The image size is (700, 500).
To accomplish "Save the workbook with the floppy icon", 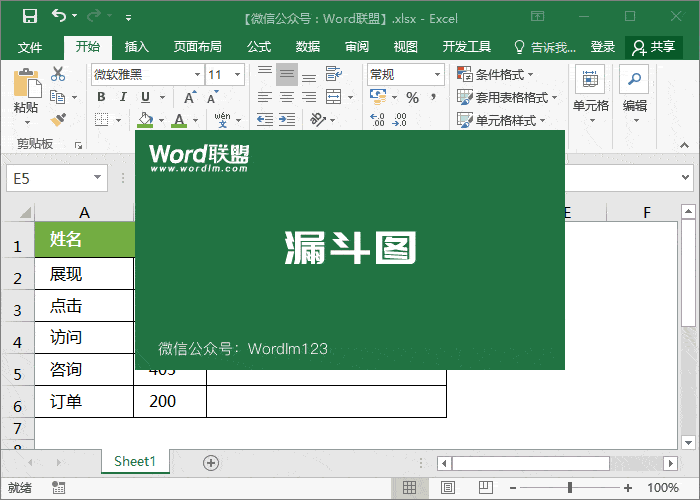I will [30, 17].
